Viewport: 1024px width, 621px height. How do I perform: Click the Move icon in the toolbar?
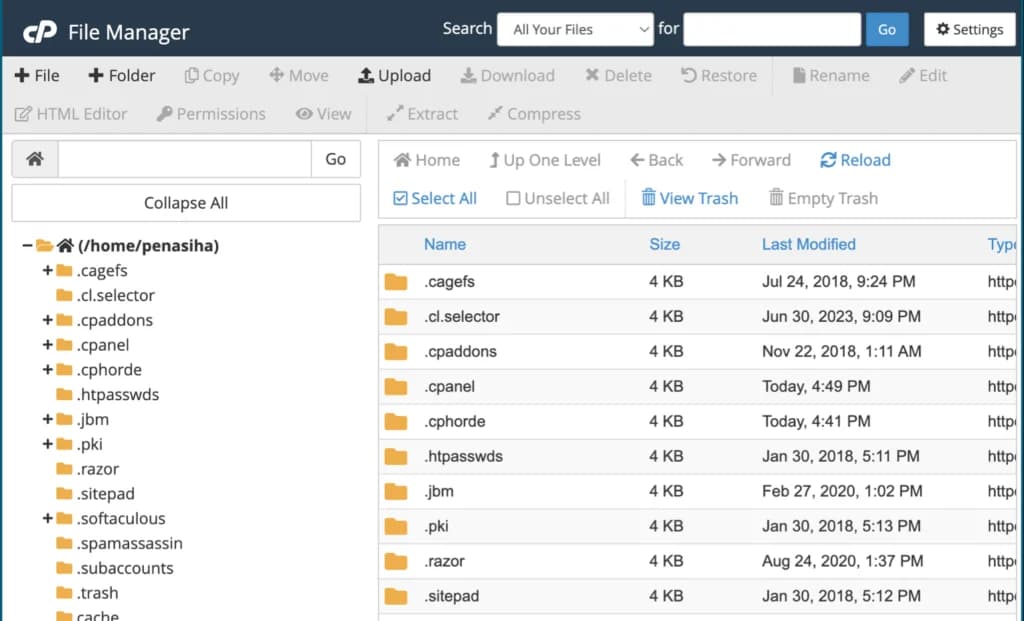[x=299, y=75]
